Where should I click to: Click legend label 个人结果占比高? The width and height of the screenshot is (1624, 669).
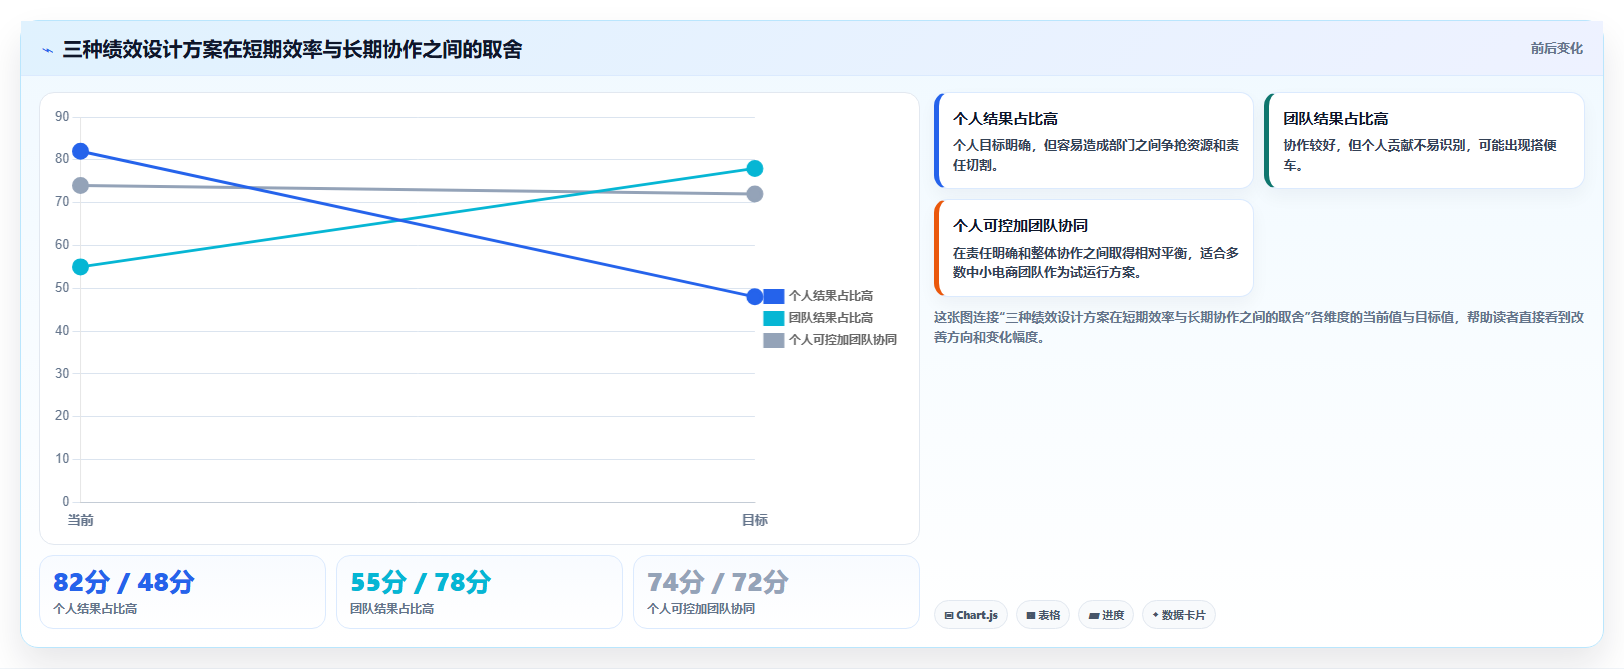[831, 296]
